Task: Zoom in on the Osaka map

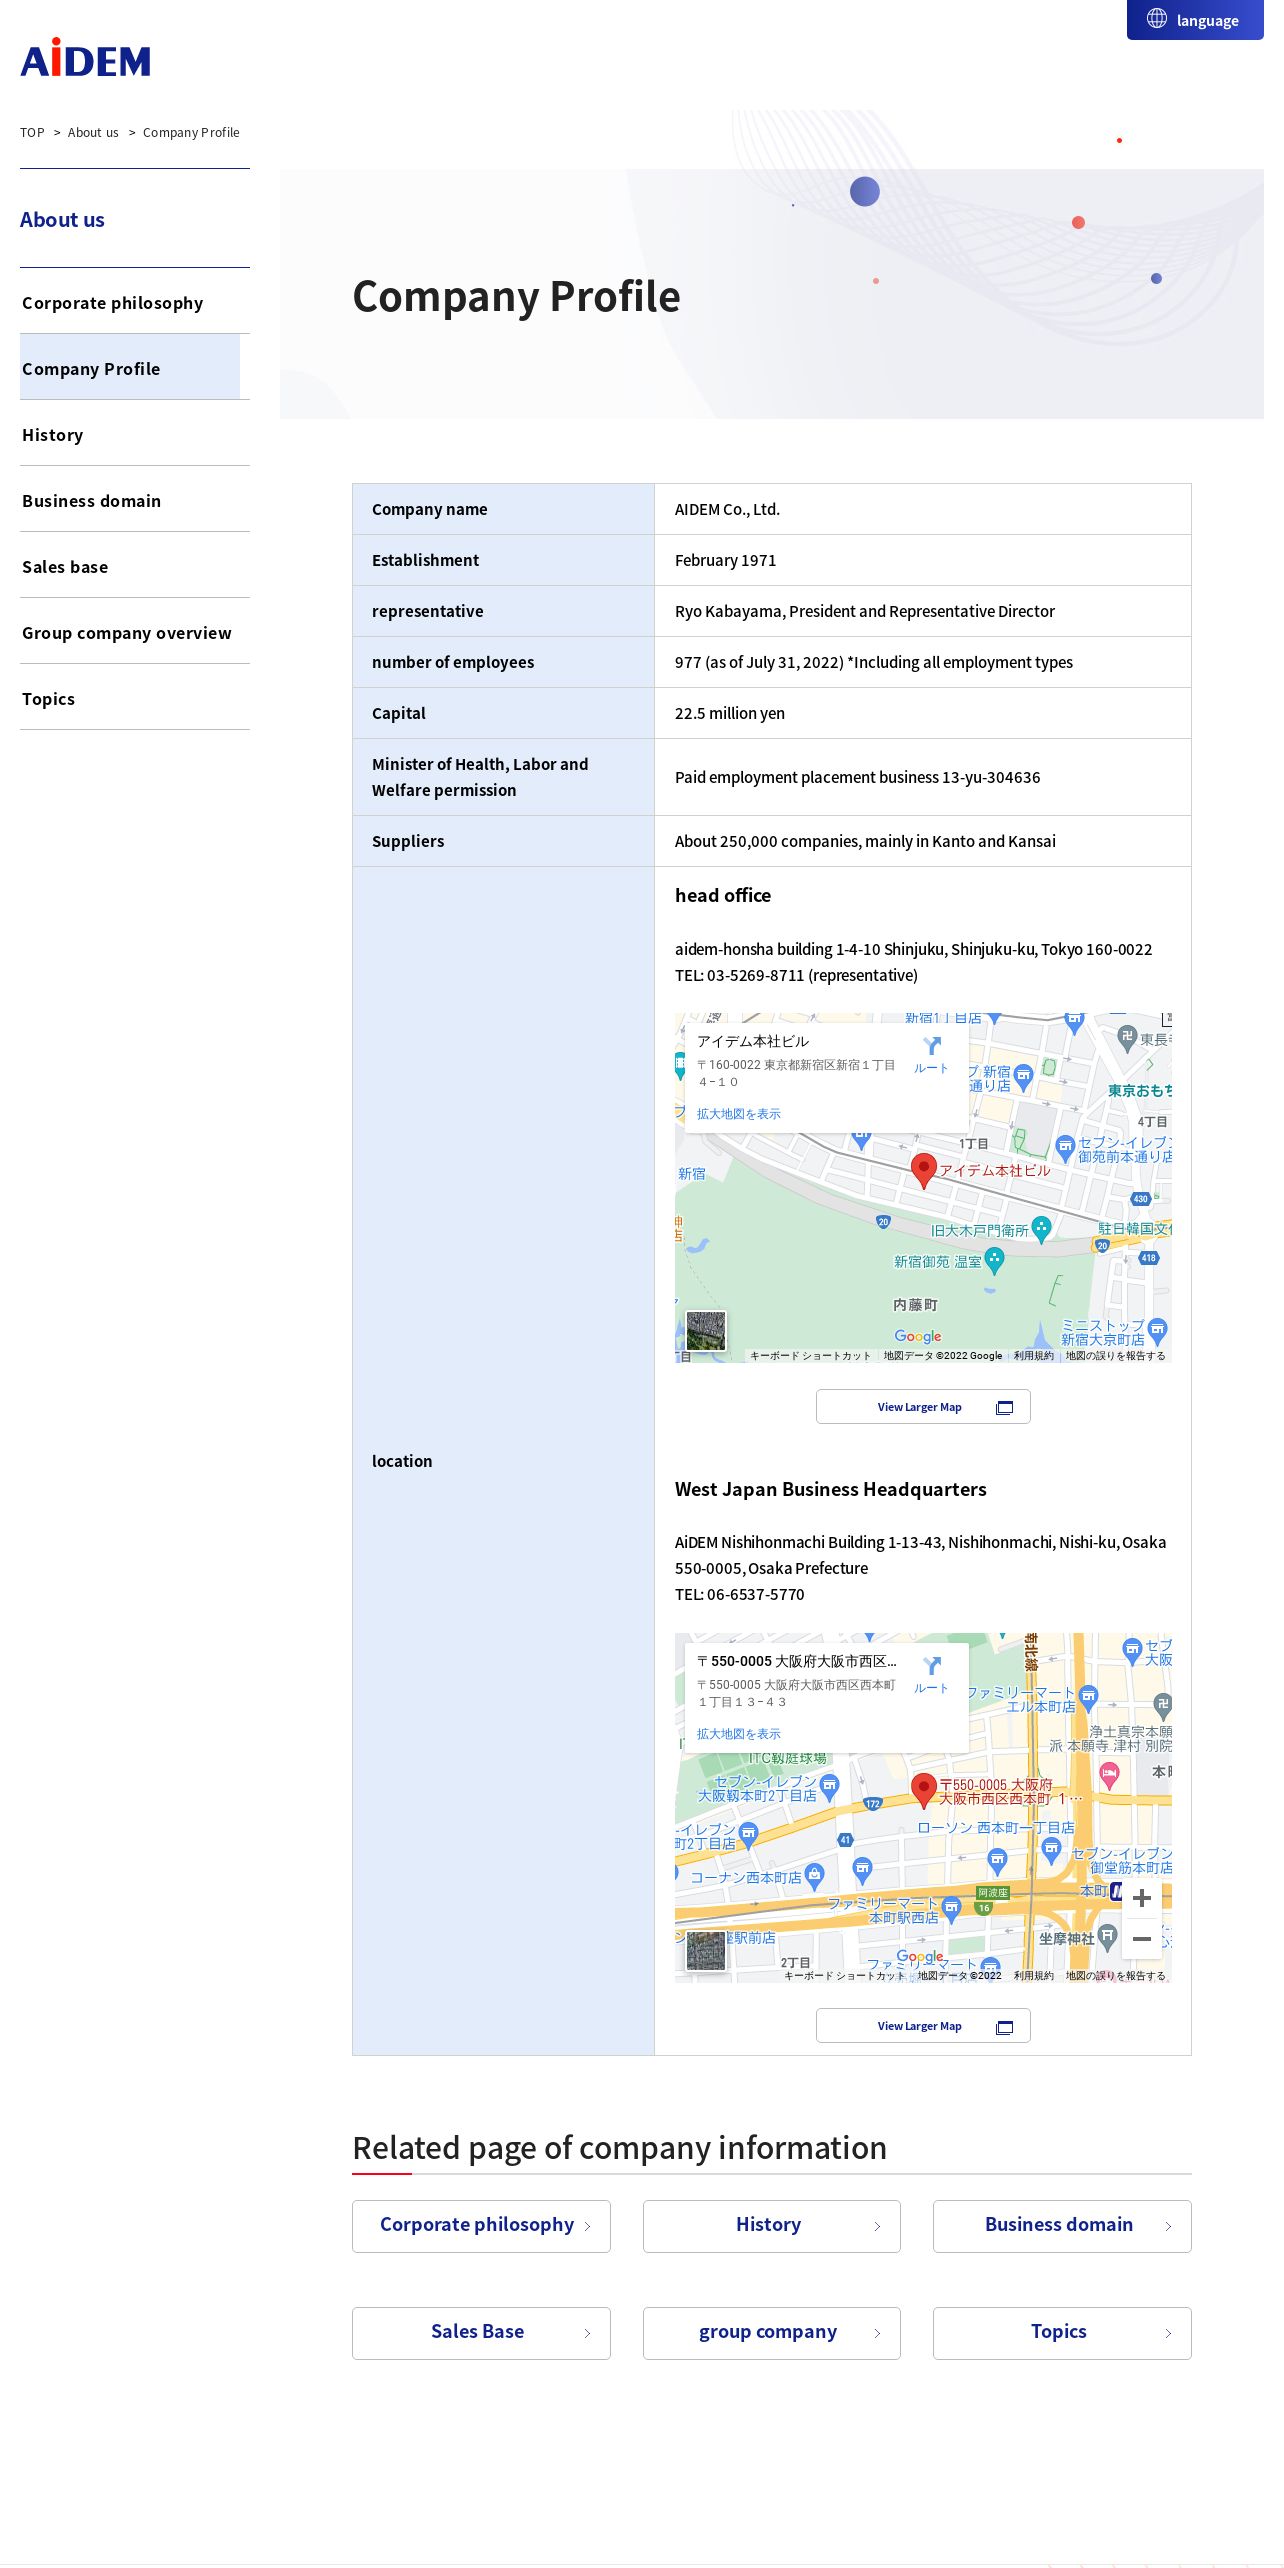Action: (x=1142, y=1898)
